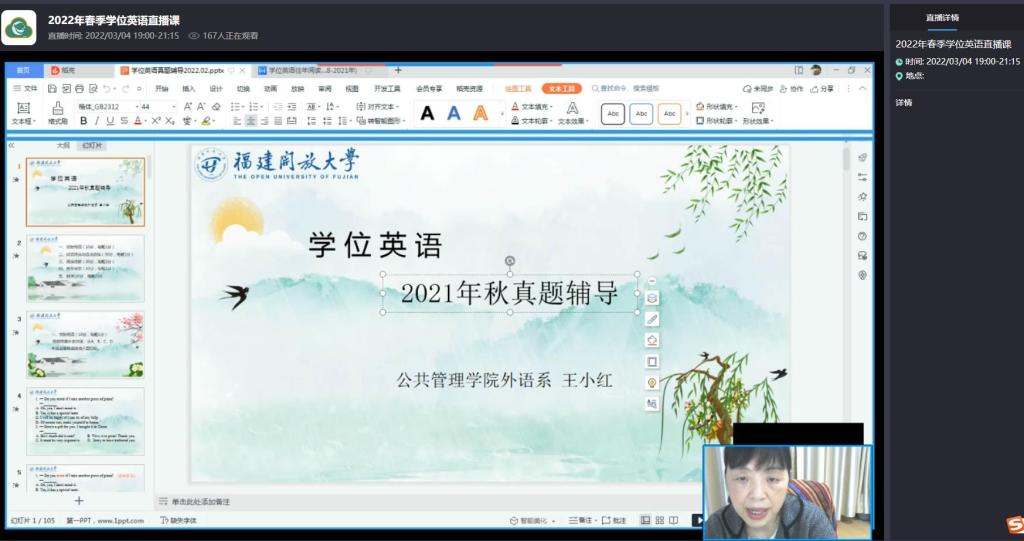This screenshot has height=541, width=1024.
Task: Toggle italic text formatting
Action: [x=95, y=121]
